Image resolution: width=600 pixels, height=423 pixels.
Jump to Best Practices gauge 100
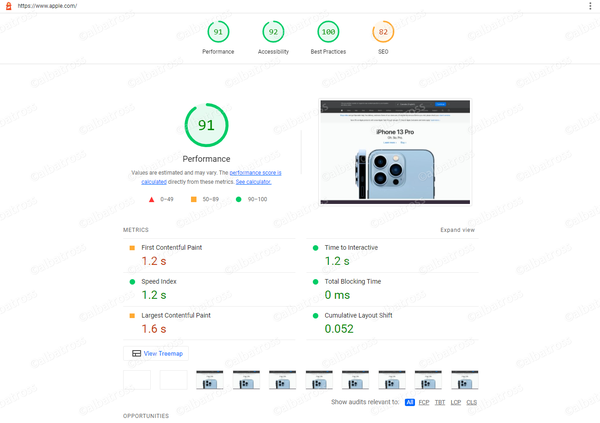pos(328,32)
